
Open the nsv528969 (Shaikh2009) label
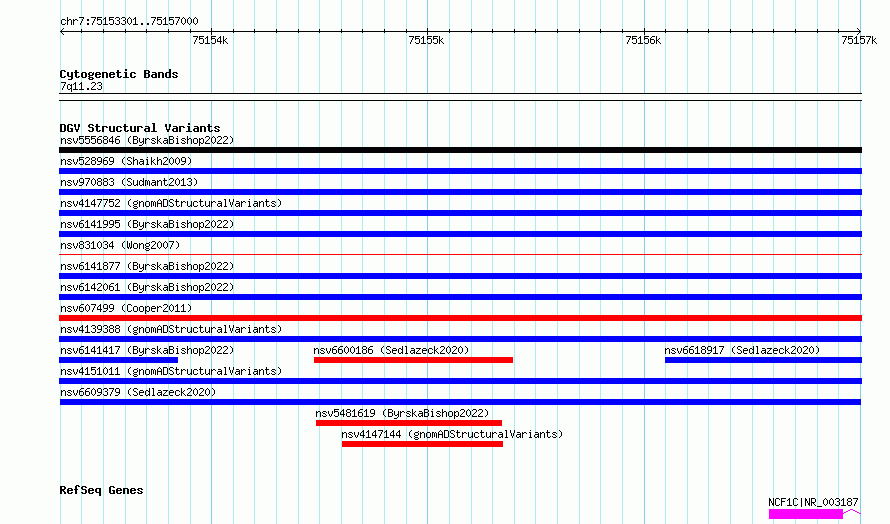[126, 161]
